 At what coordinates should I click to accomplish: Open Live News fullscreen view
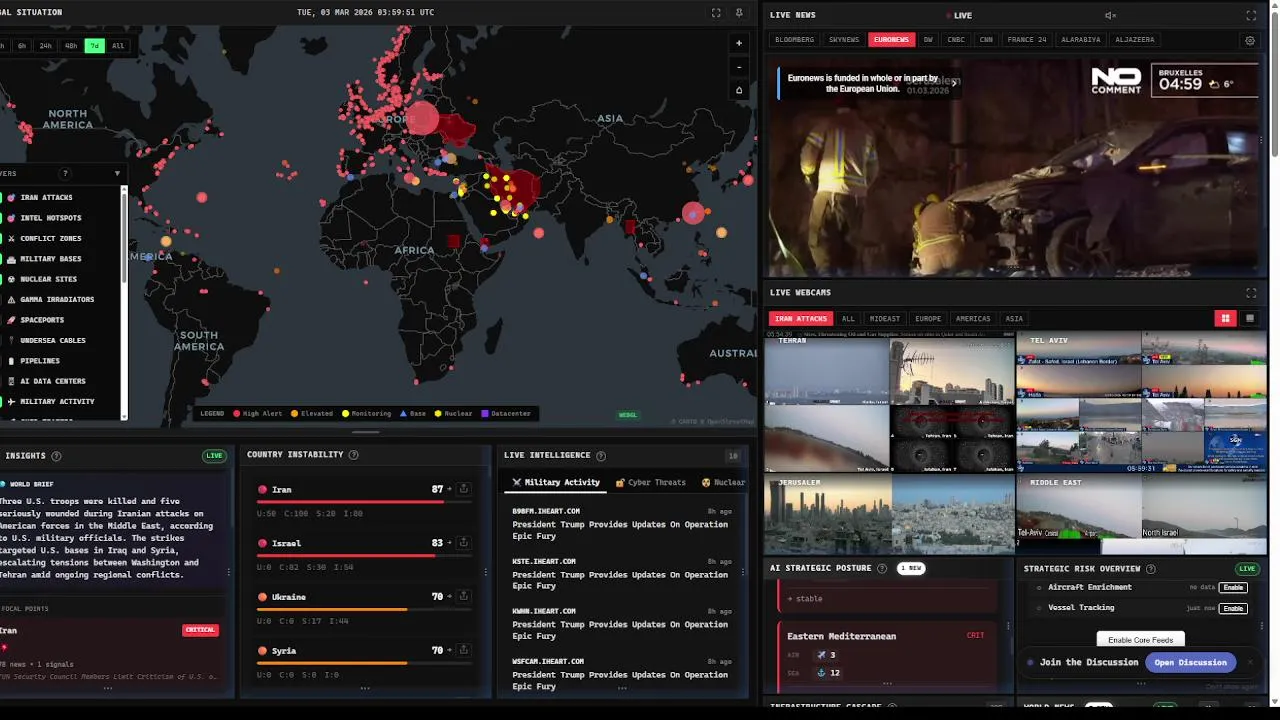click(1251, 15)
